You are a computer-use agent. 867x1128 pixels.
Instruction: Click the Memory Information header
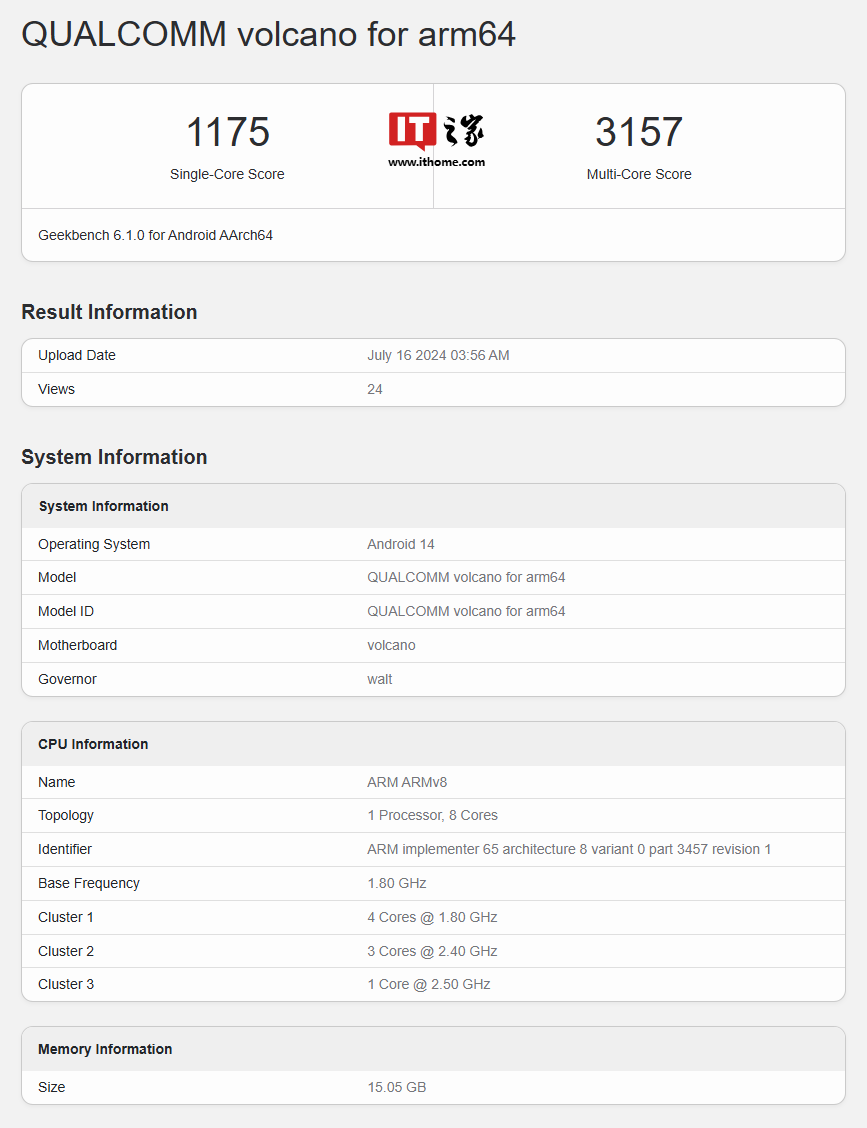click(105, 1049)
